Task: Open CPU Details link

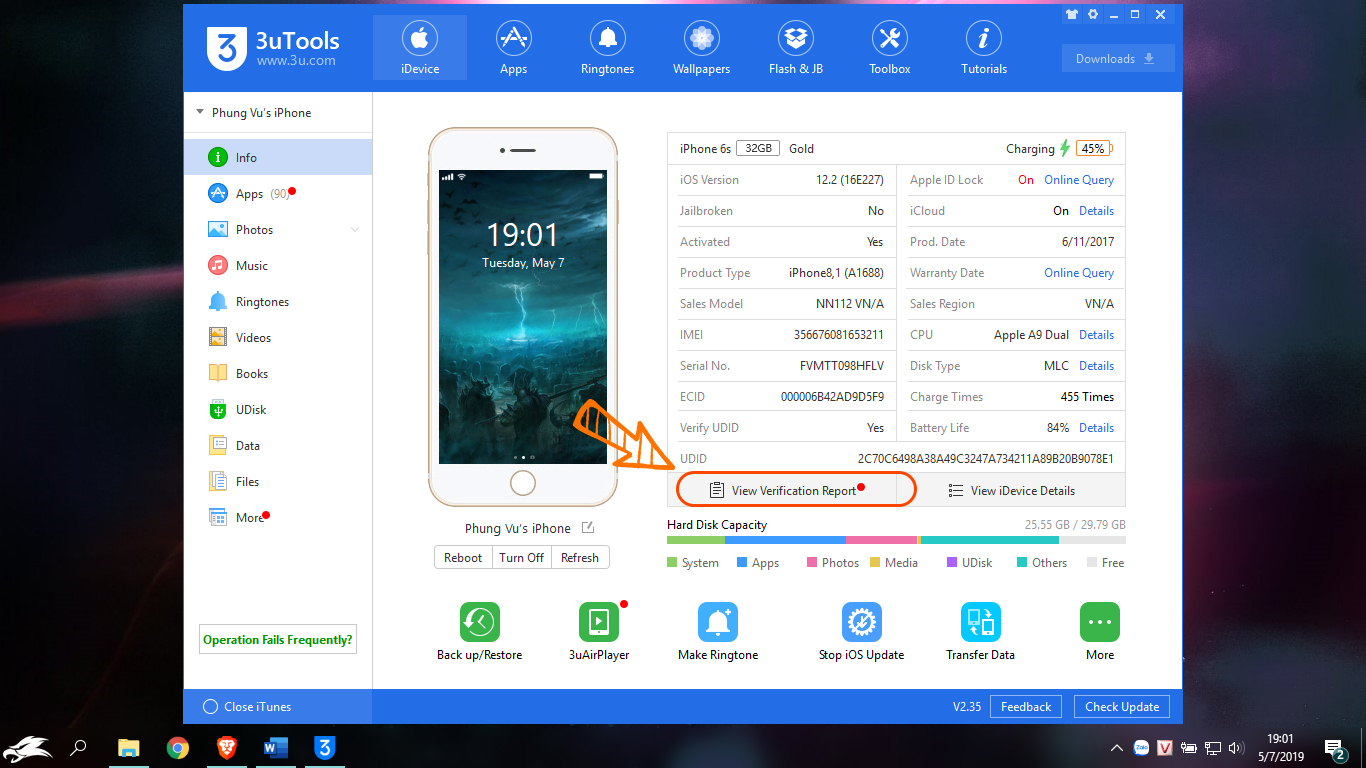Action: pos(1096,335)
